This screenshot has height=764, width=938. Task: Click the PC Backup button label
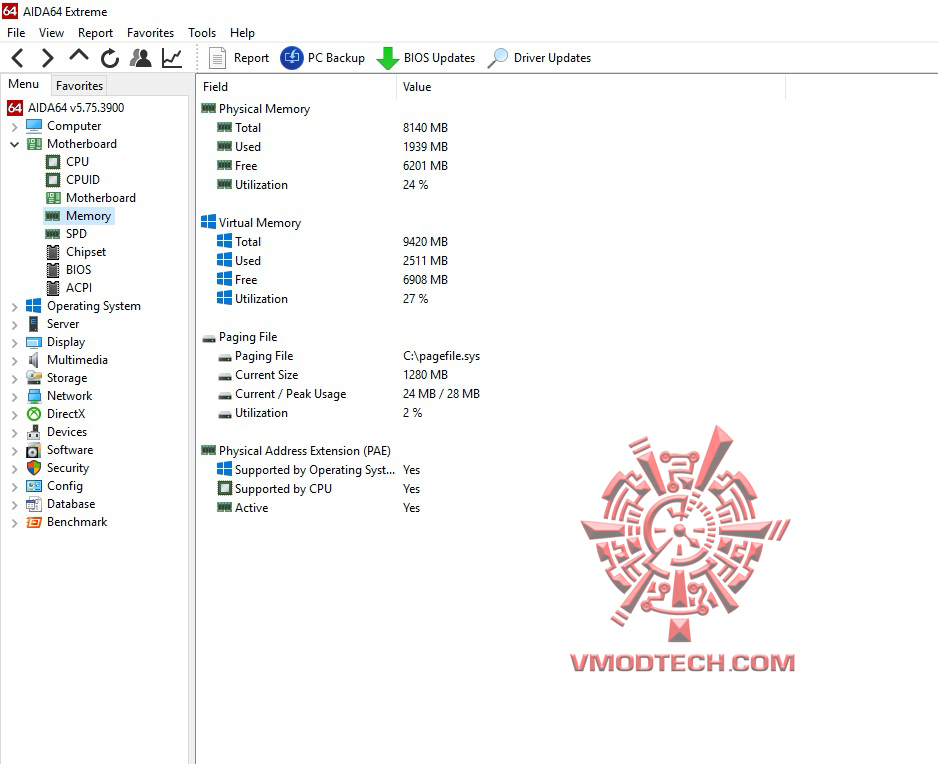pyautogui.click(x=336, y=58)
